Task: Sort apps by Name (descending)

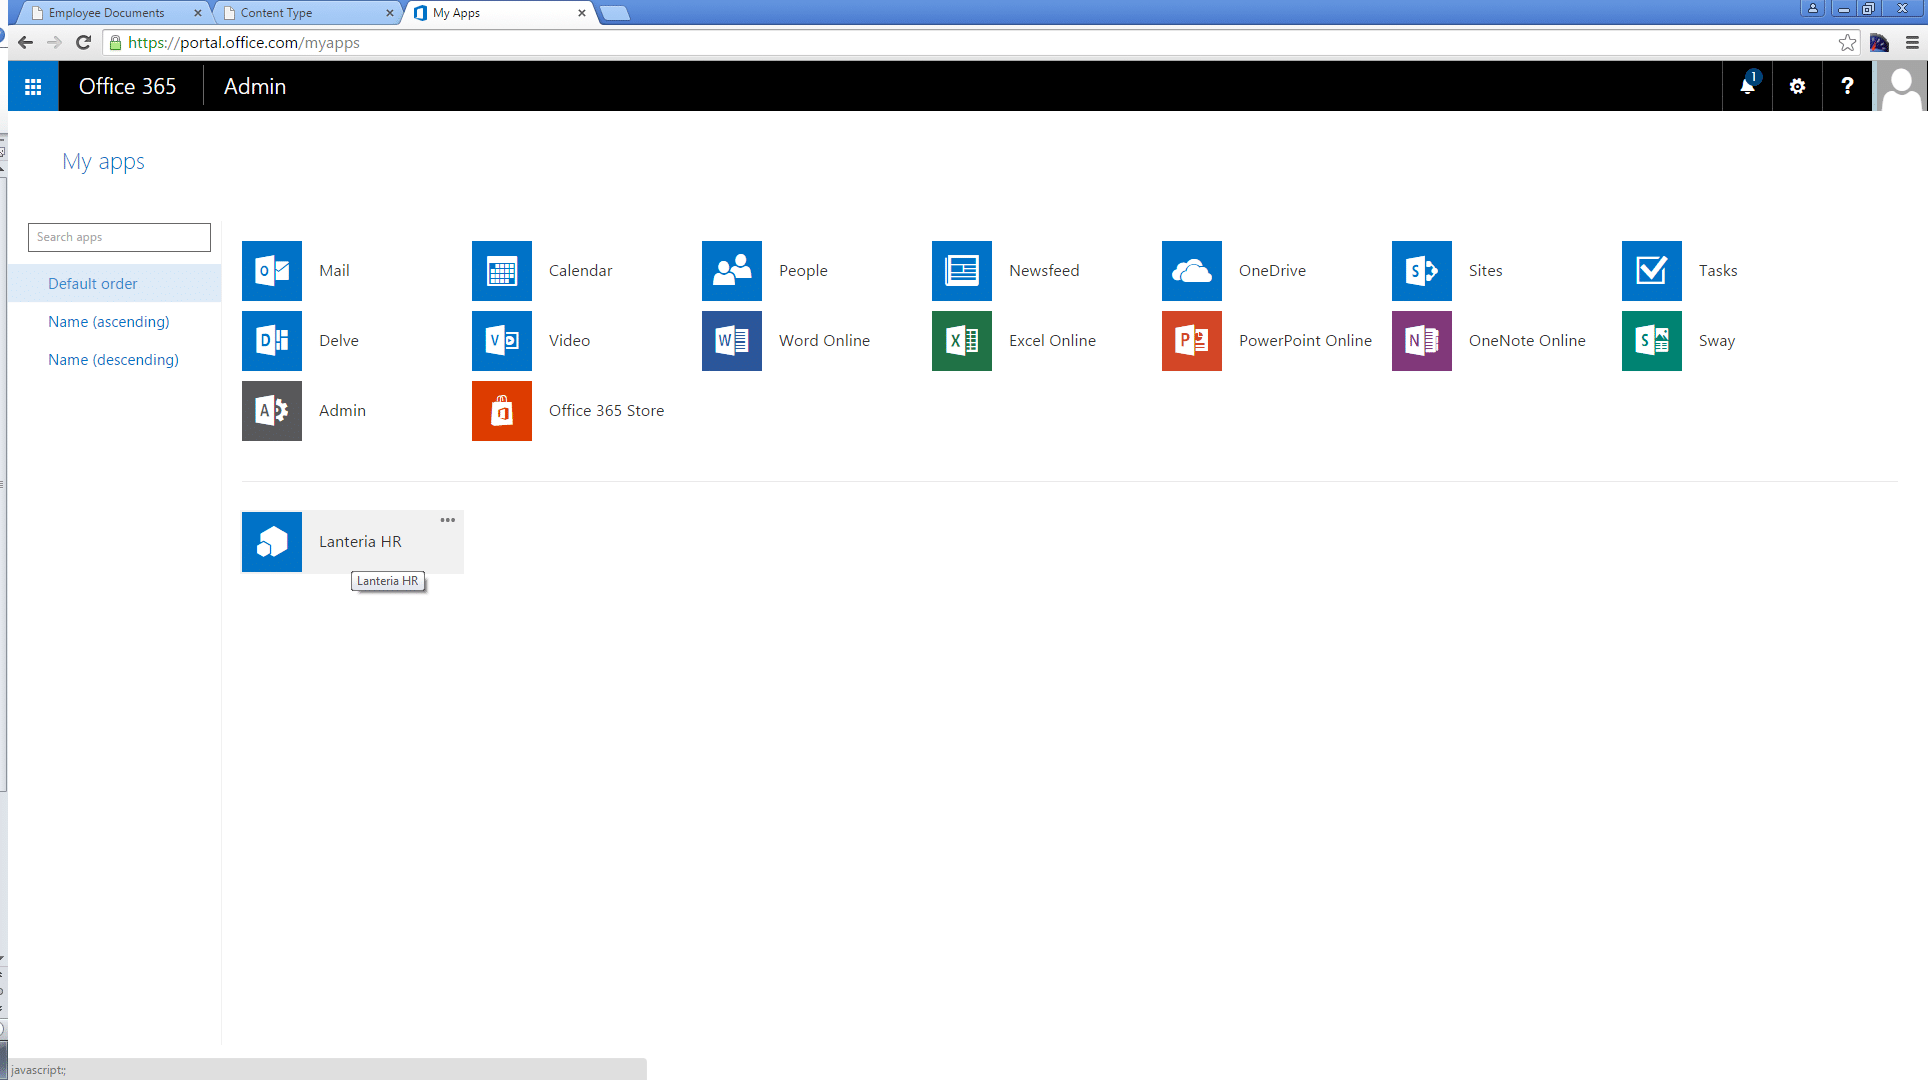Action: point(113,360)
